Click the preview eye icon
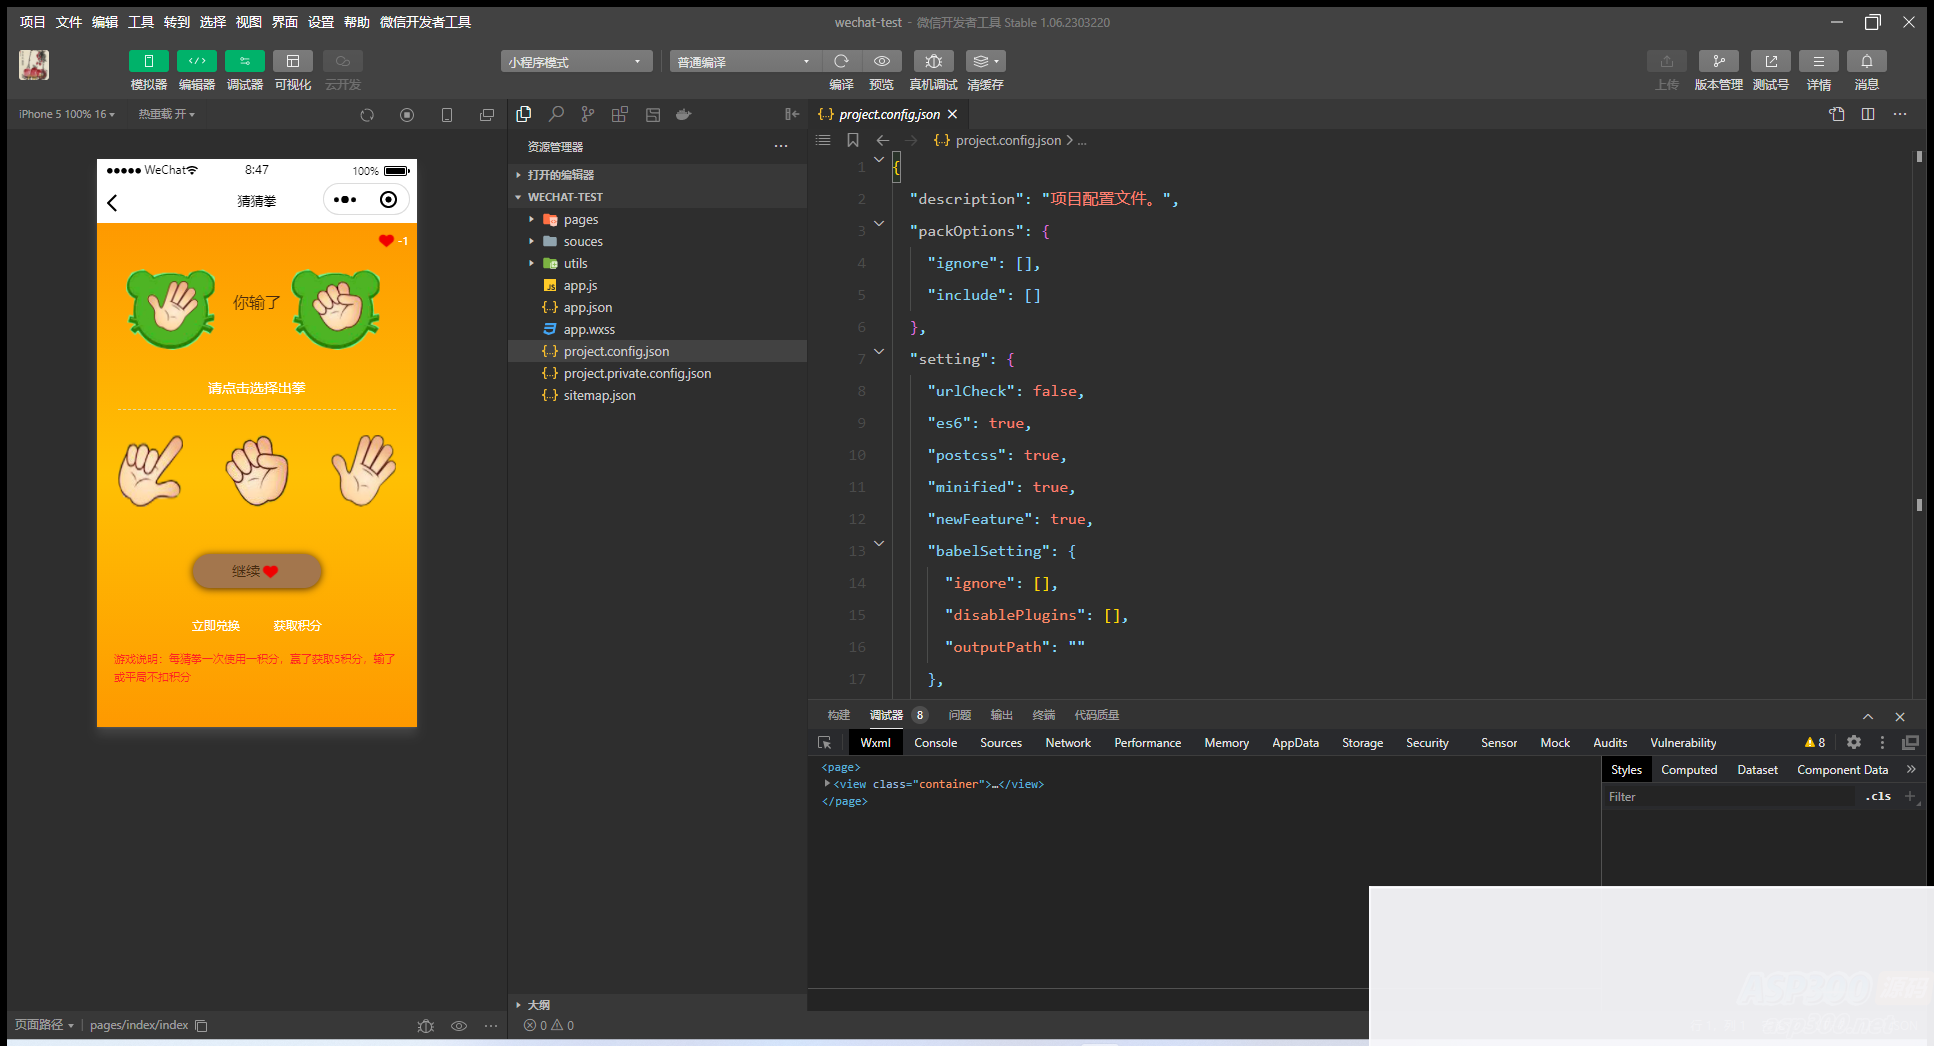Viewport: 1934px width, 1046px height. click(x=881, y=62)
